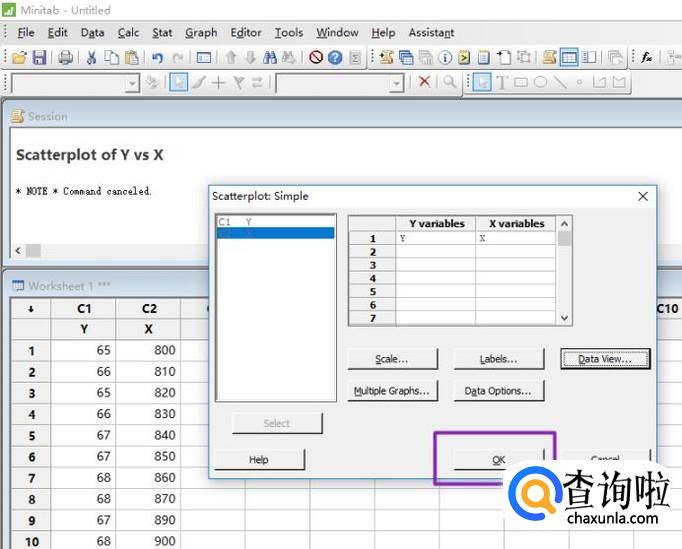This screenshot has height=549, width=682.
Task: Open Data Options... dialog
Action: (498, 391)
